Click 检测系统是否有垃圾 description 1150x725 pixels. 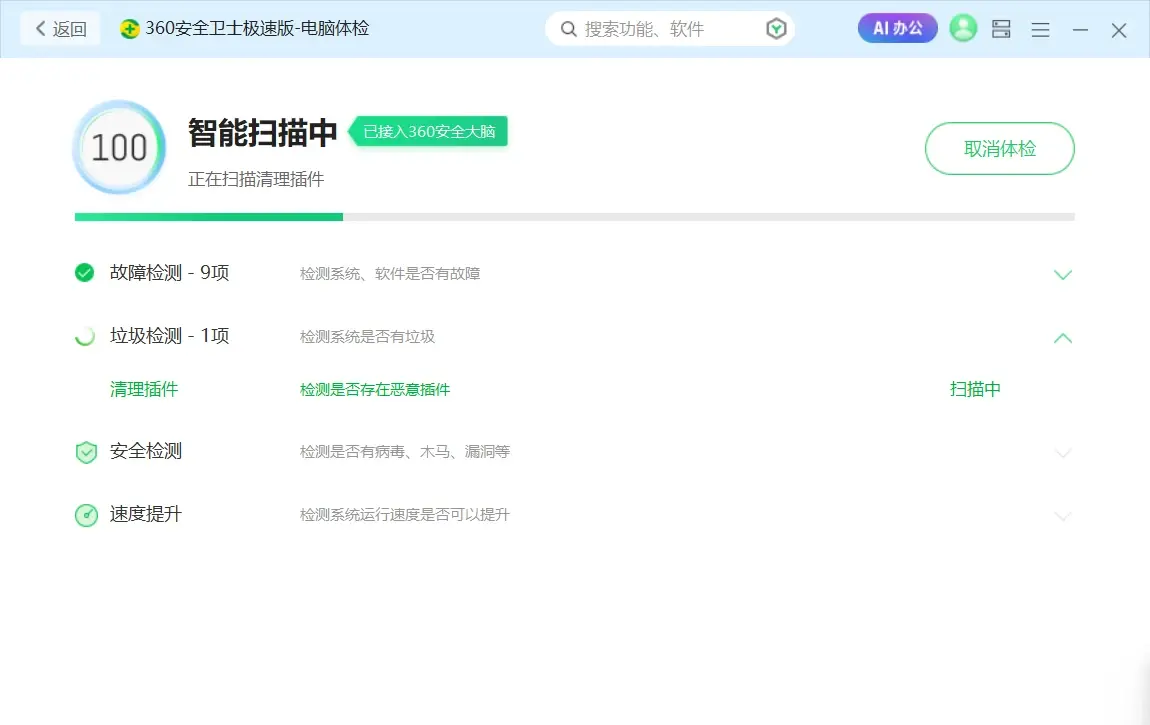(x=367, y=336)
